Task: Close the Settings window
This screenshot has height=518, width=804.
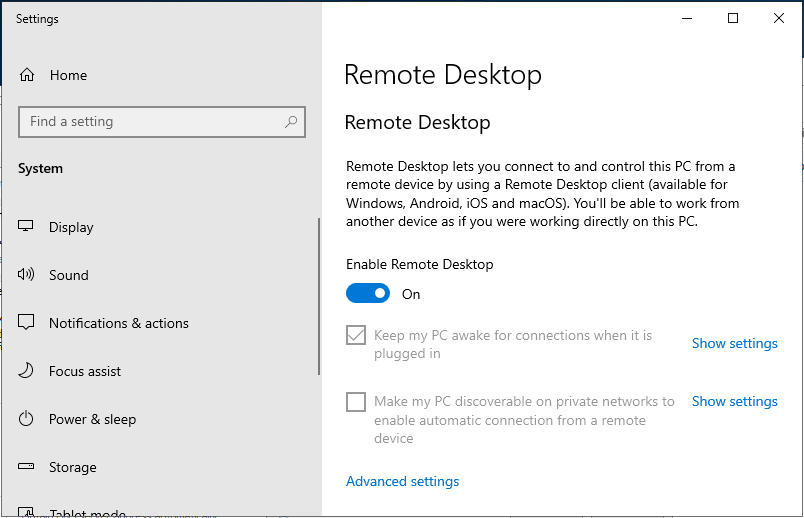Action: (778, 18)
